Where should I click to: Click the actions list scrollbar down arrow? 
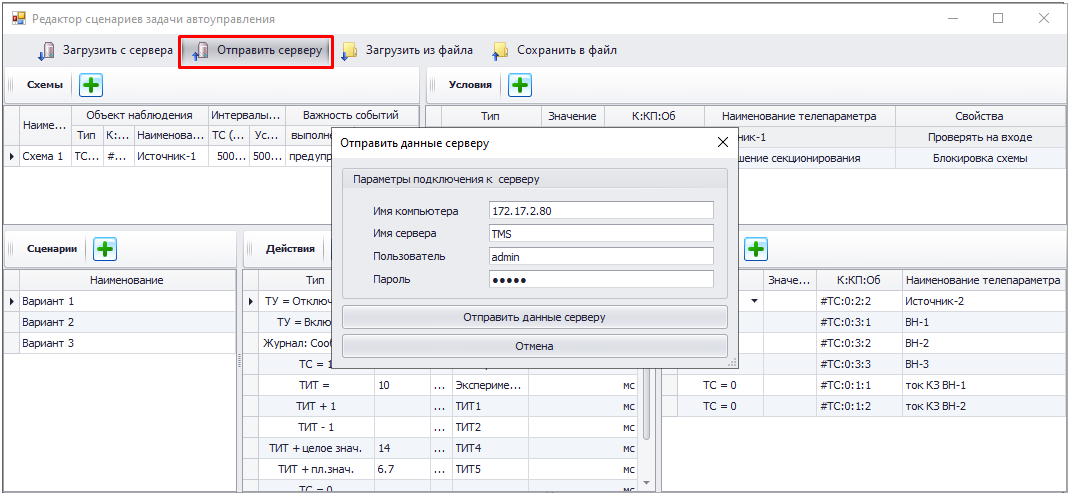[x=646, y=483]
